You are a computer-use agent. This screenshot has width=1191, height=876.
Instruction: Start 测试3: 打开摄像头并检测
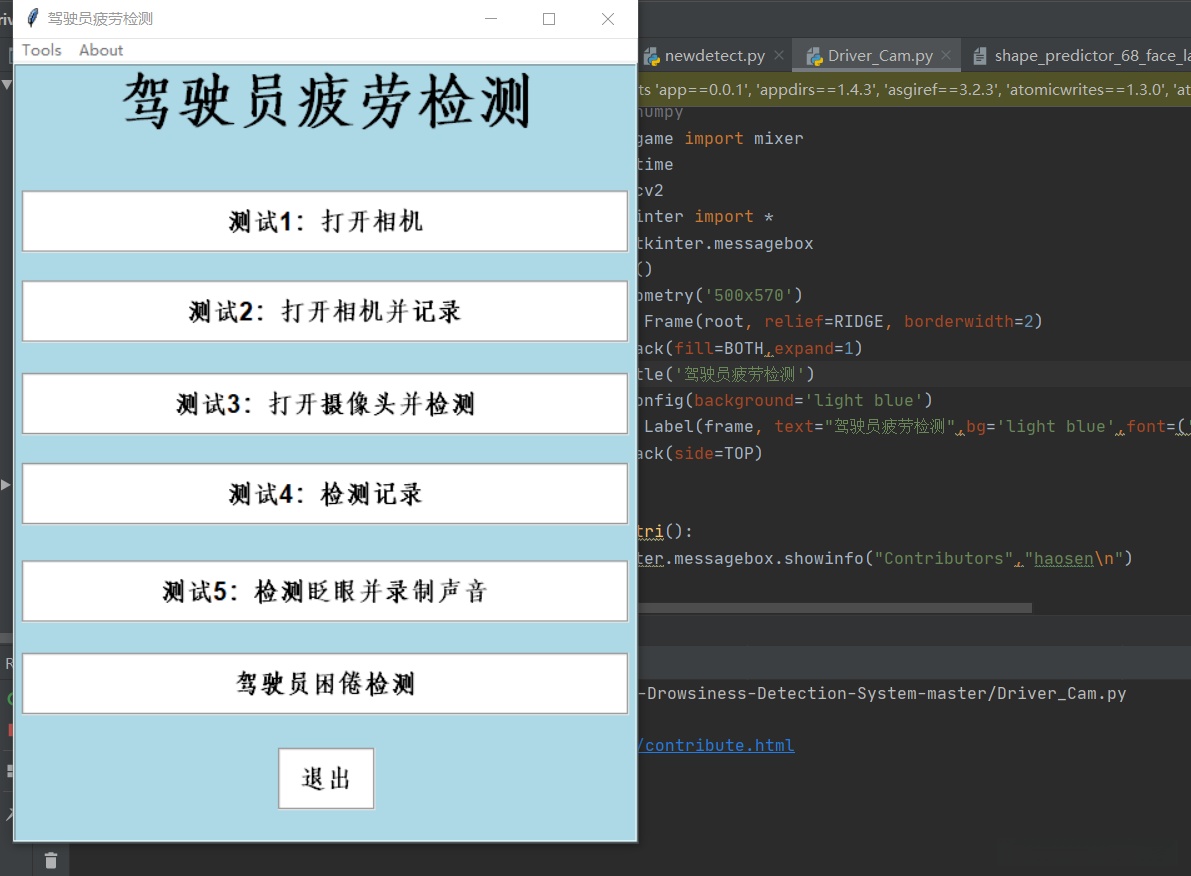click(325, 403)
